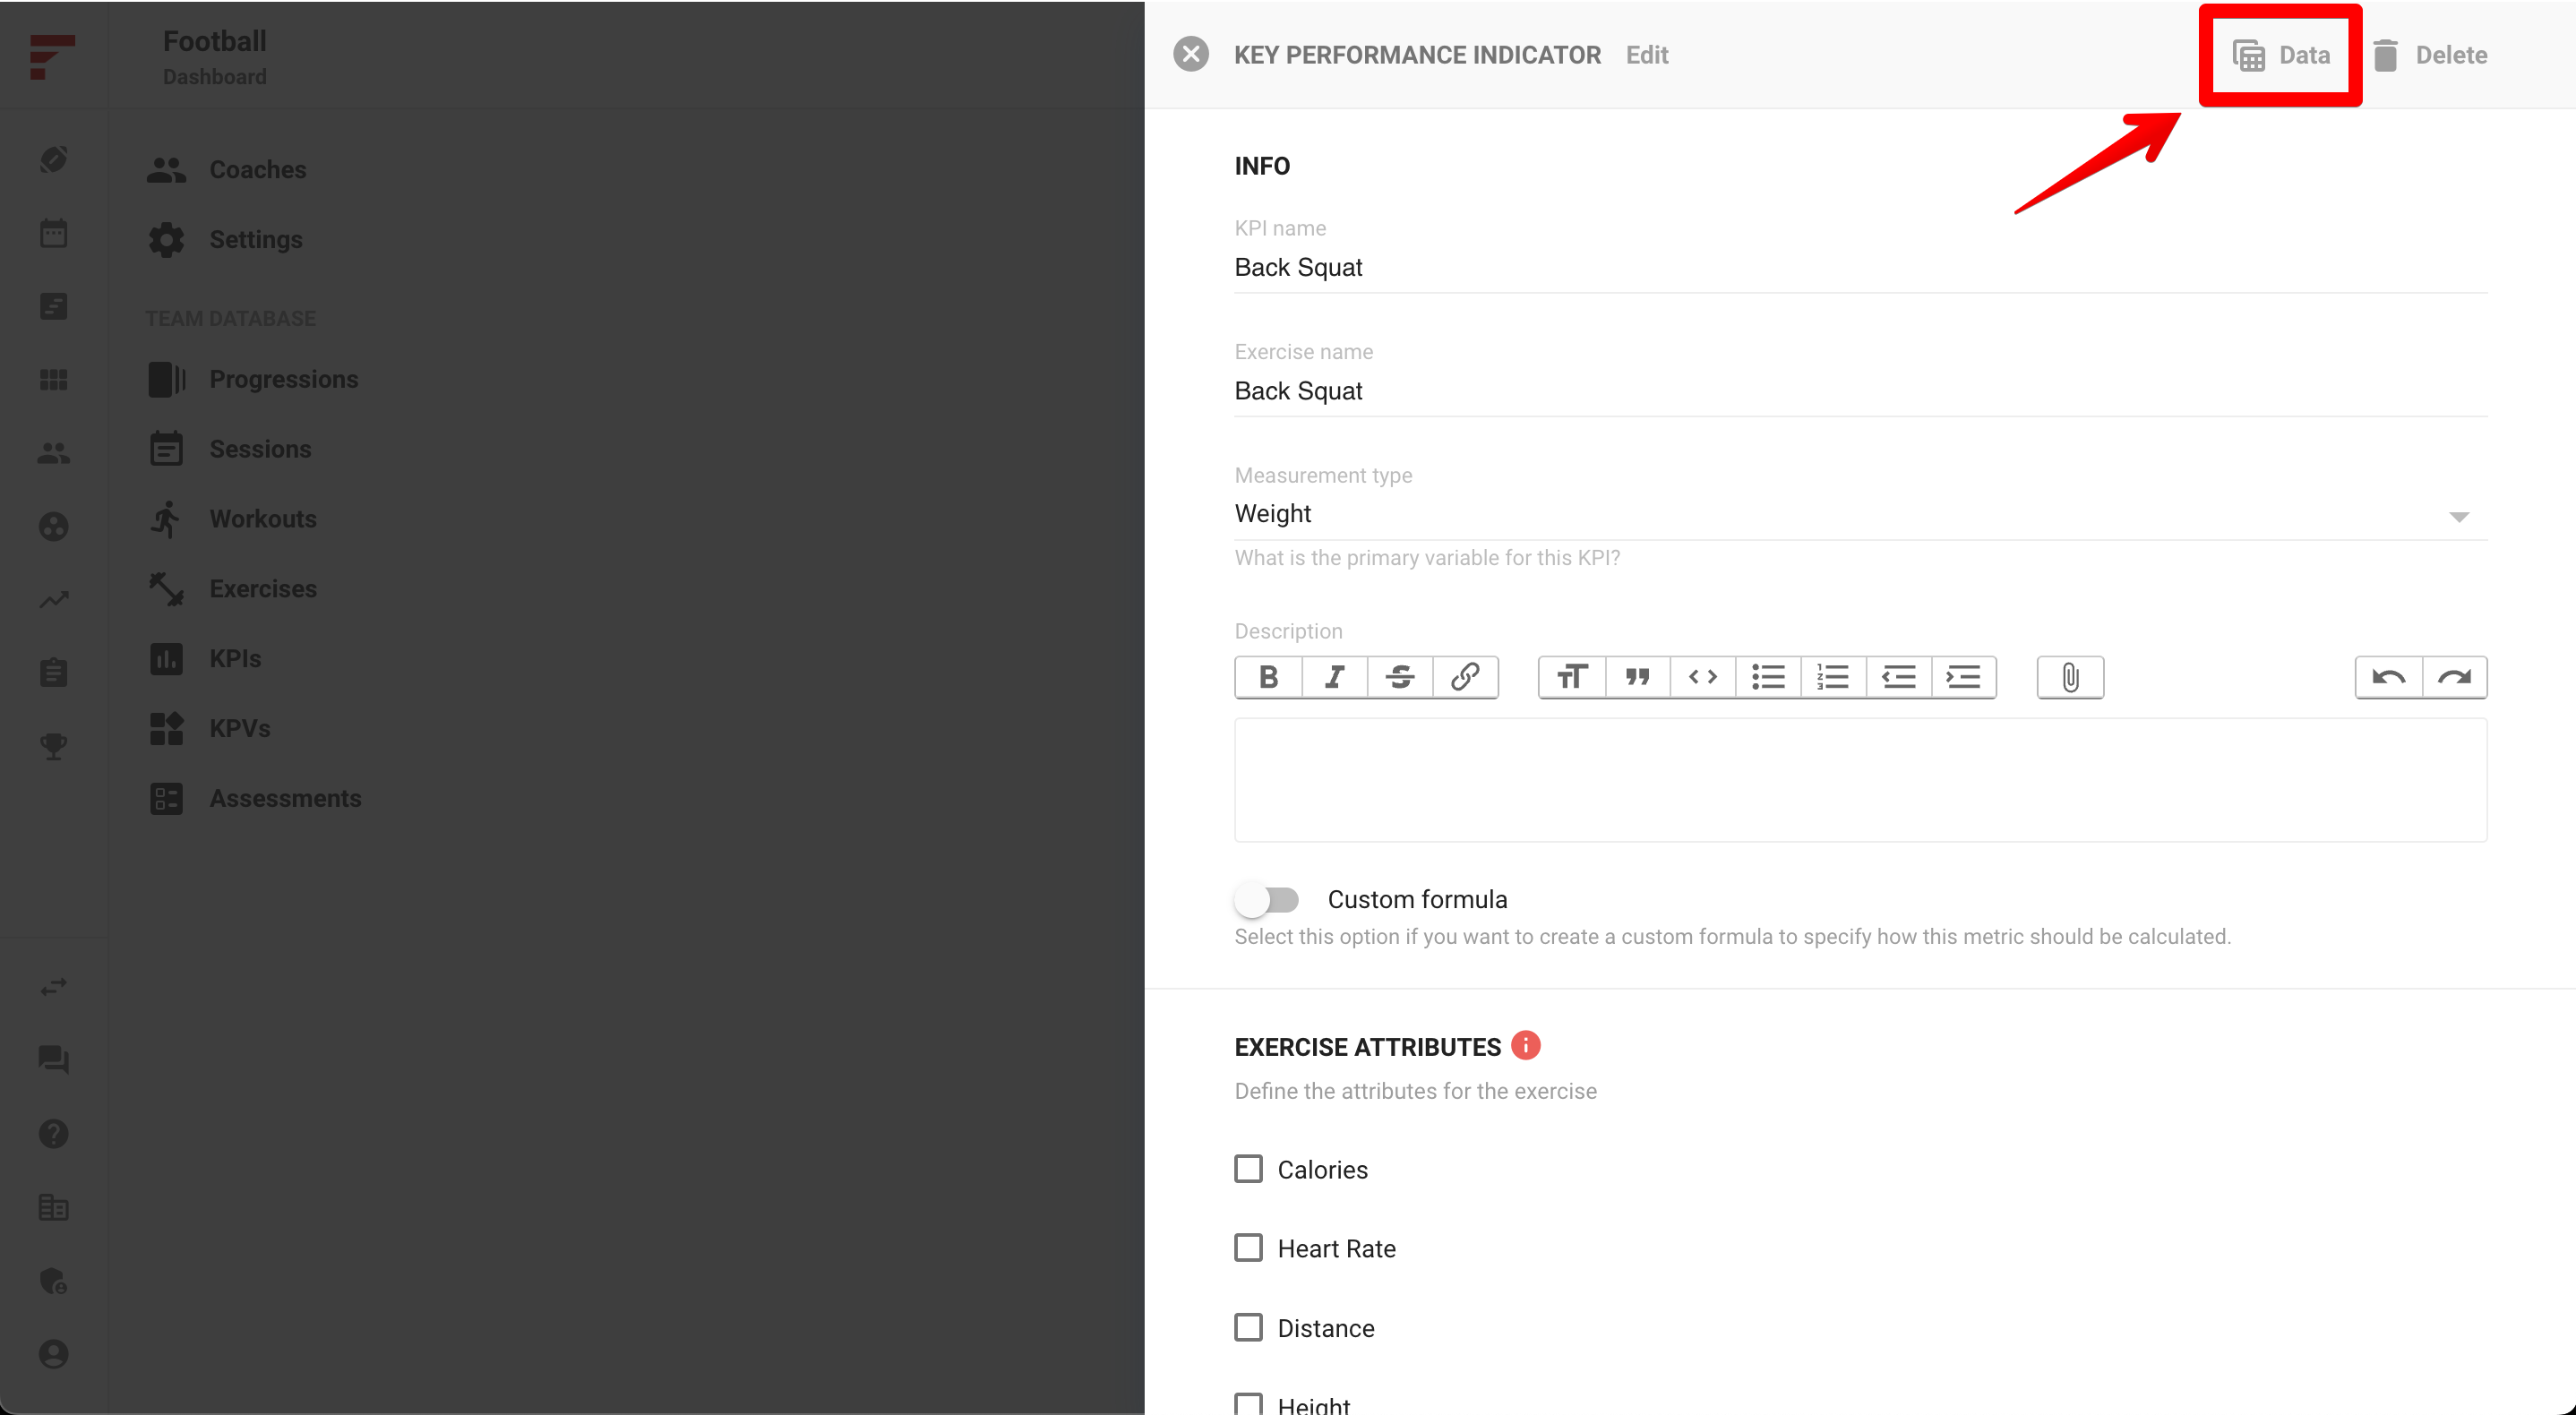2576x1415 pixels.
Task: Click the Exercise Attributes info icon
Action: coord(1525,1045)
